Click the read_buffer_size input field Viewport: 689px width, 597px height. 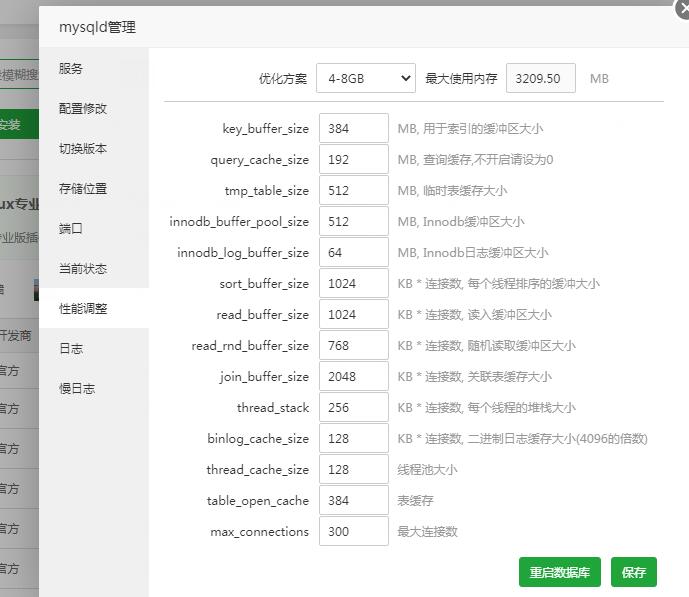[354, 314]
